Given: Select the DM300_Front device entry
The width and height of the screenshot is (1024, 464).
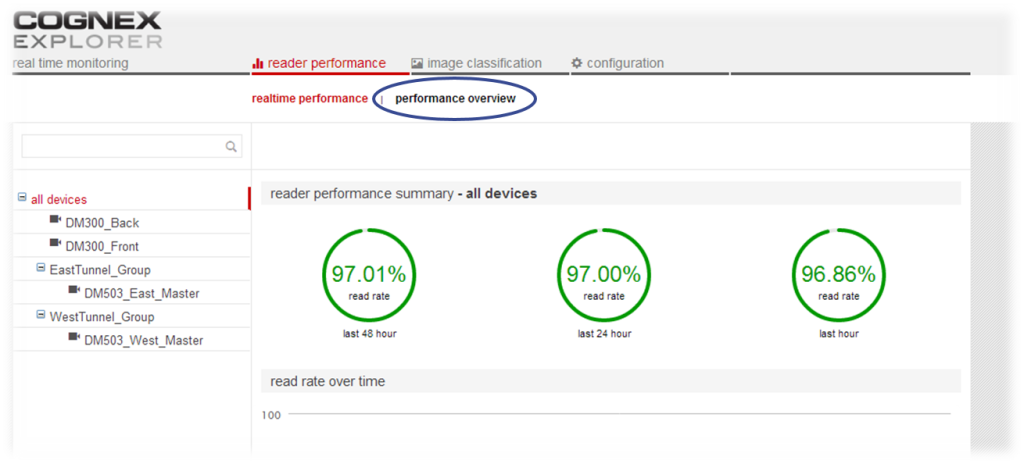Looking at the screenshot, I should (x=102, y=246).
